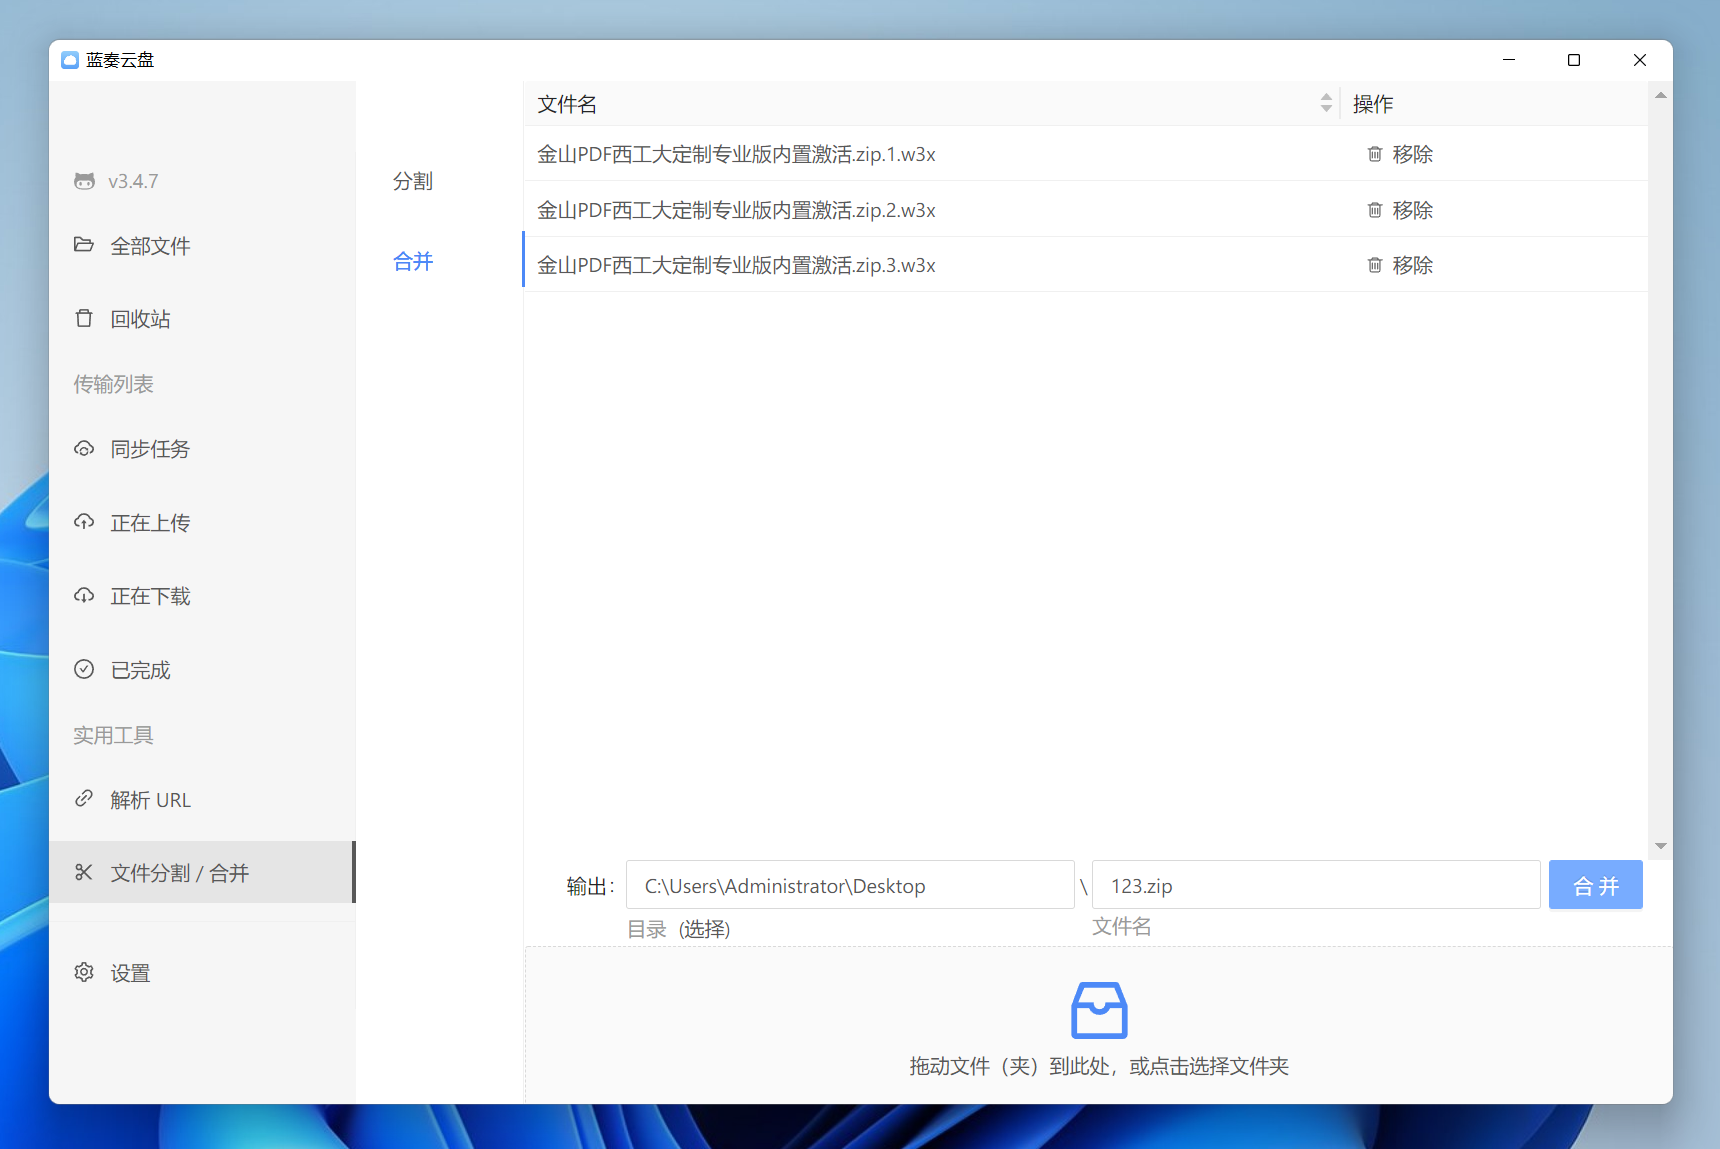Viewport: 1720px width, 1149px height.
Task: Sort the list by 文件名 column arrows
Action: point(1326,103)
